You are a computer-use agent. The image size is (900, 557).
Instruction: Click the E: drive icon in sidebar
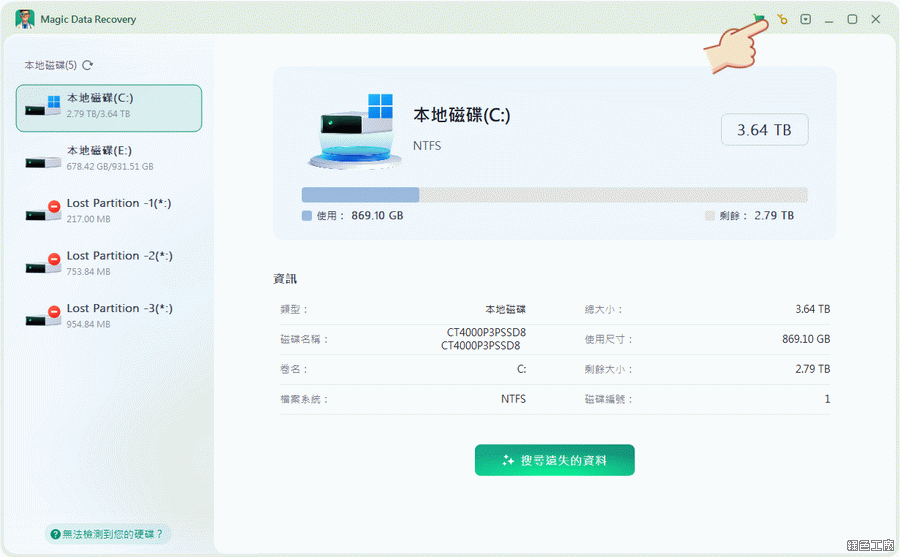coord(40,159)
